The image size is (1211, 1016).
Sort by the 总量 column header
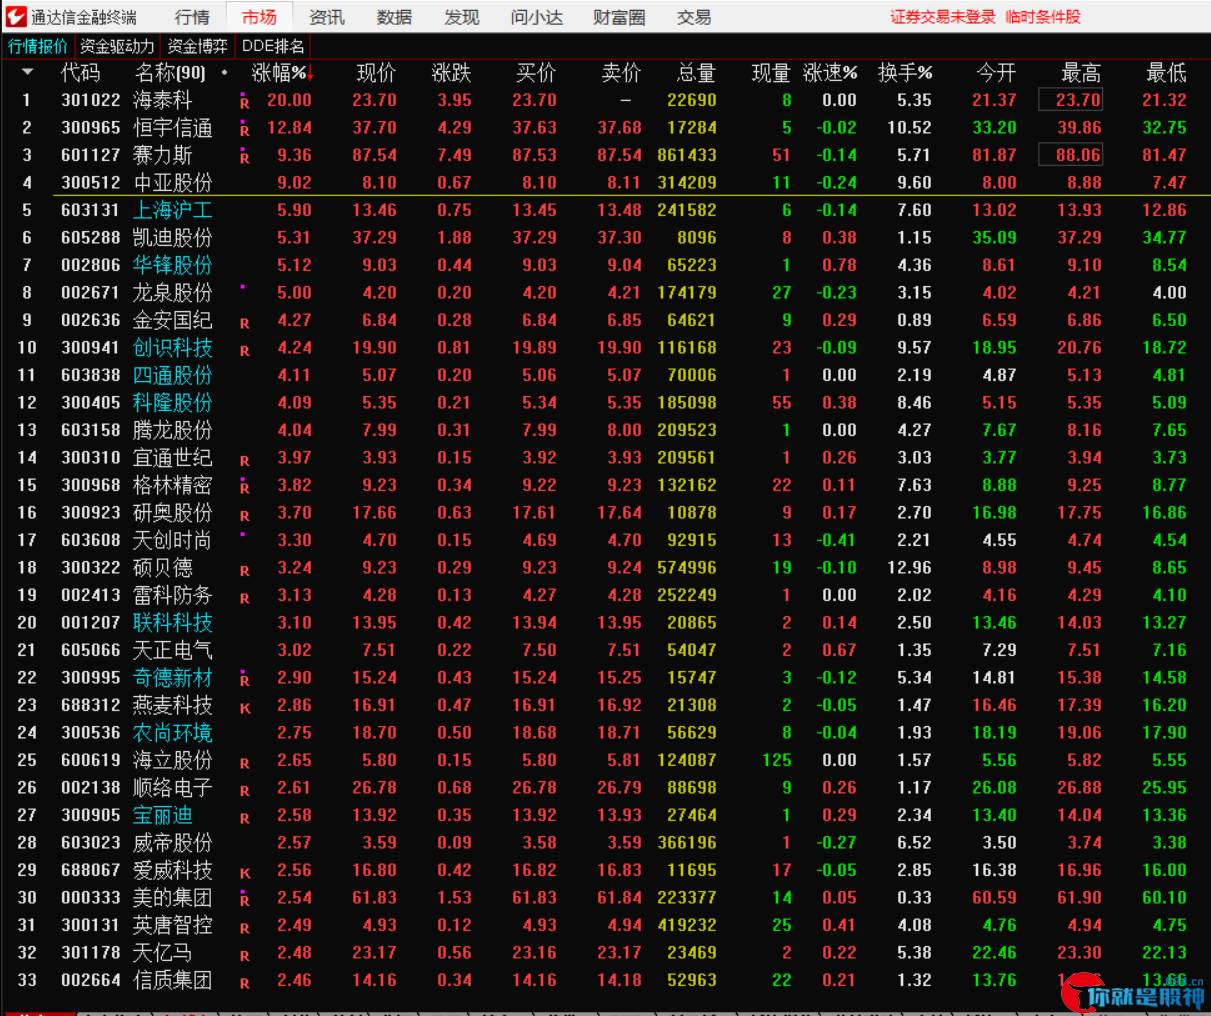696,73
